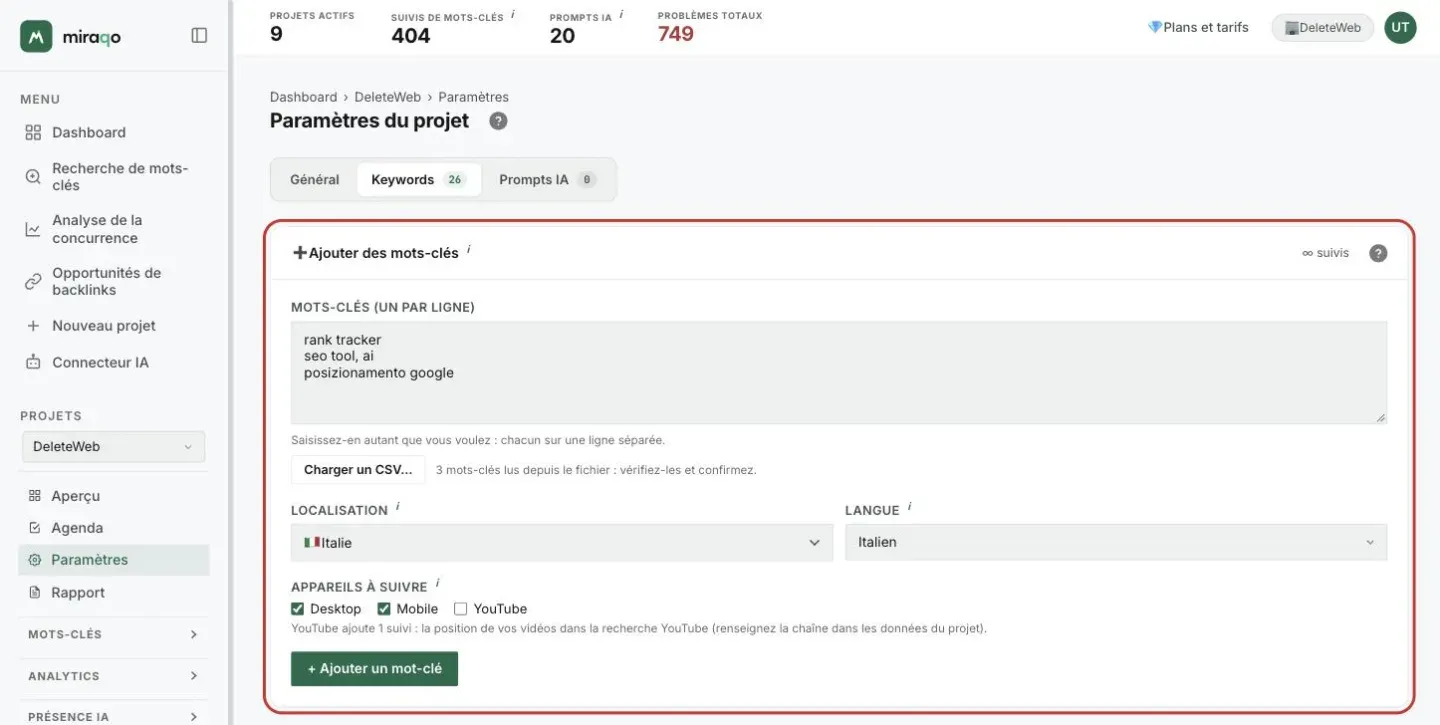This screenshot has width=1440, height=725.
Task: Switch to the Général tab
Action: (315, 180)
